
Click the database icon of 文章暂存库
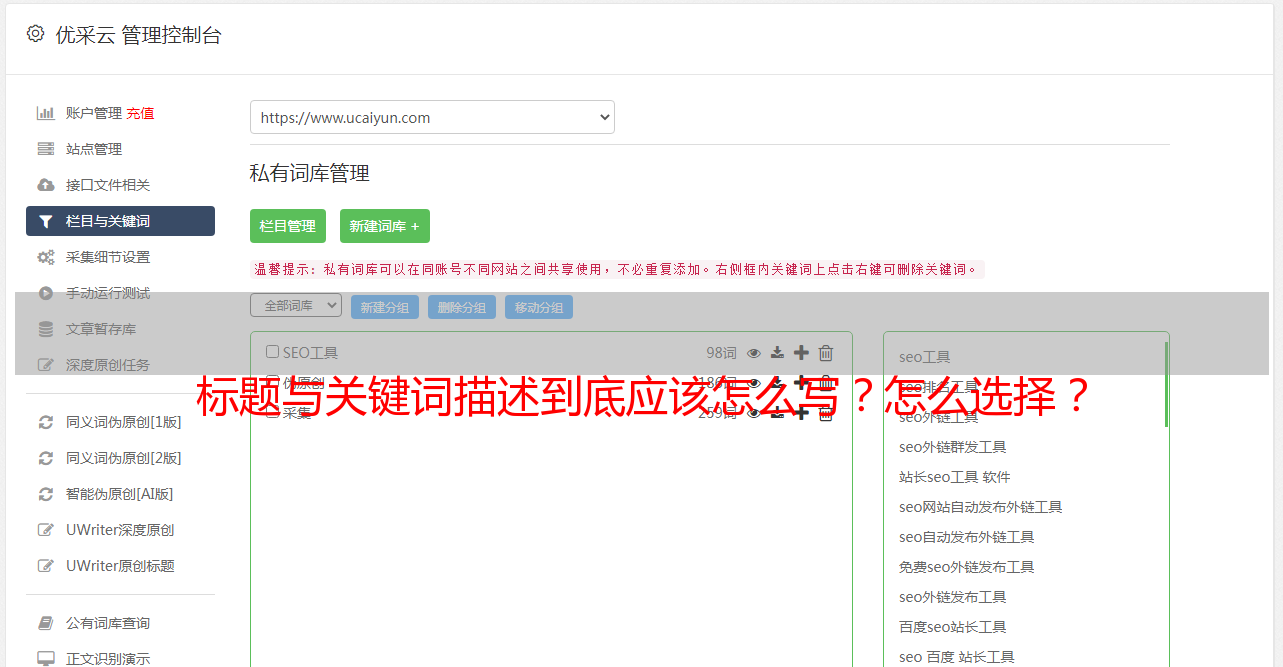(x=46, y=329)
